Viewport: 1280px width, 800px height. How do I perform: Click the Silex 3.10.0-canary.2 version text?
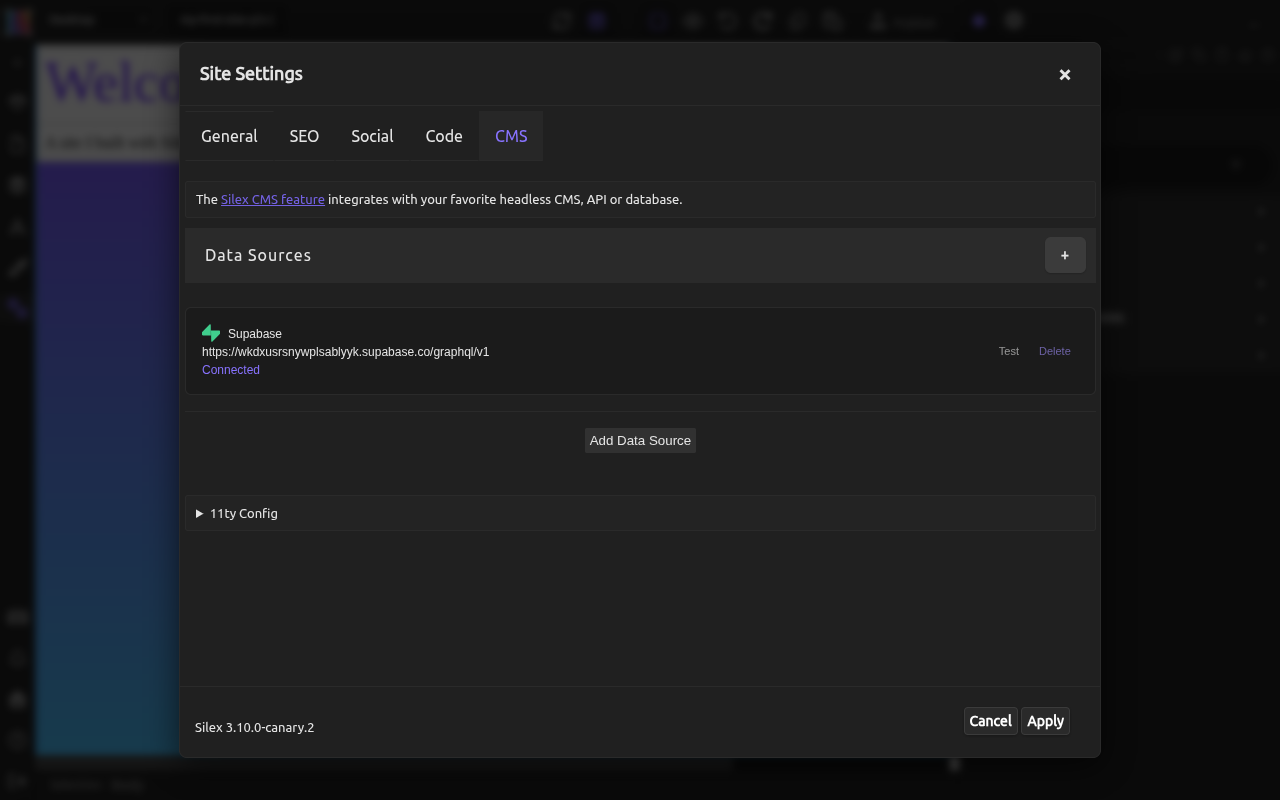[254, 727]
